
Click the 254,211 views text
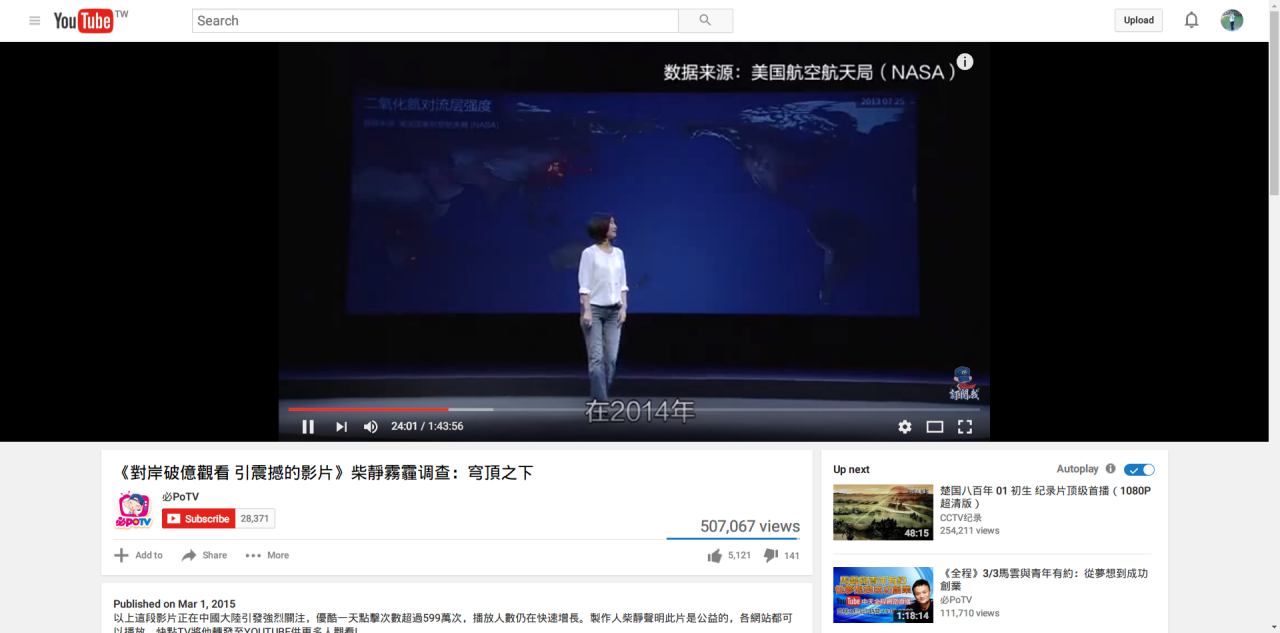point(969,530)
